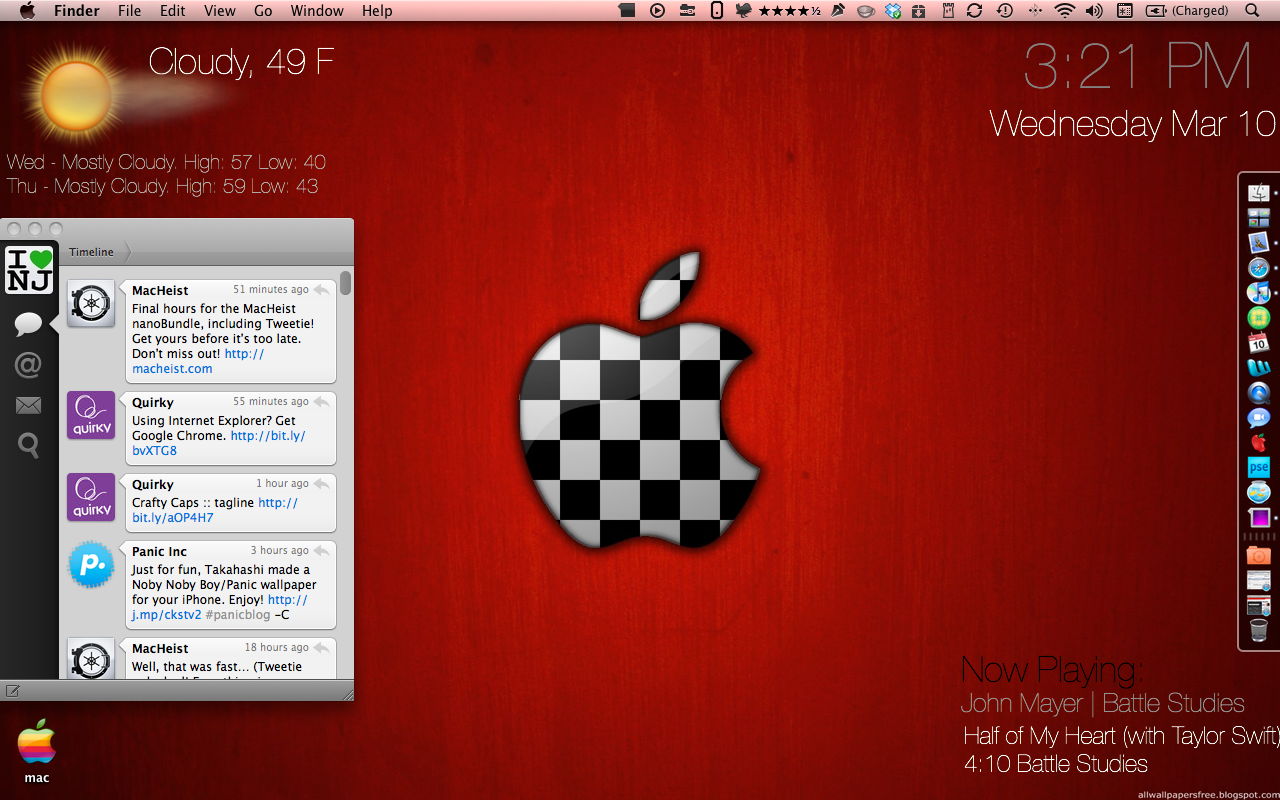Open the Window menu
The image size is (1280, 800).
point(317,11)
